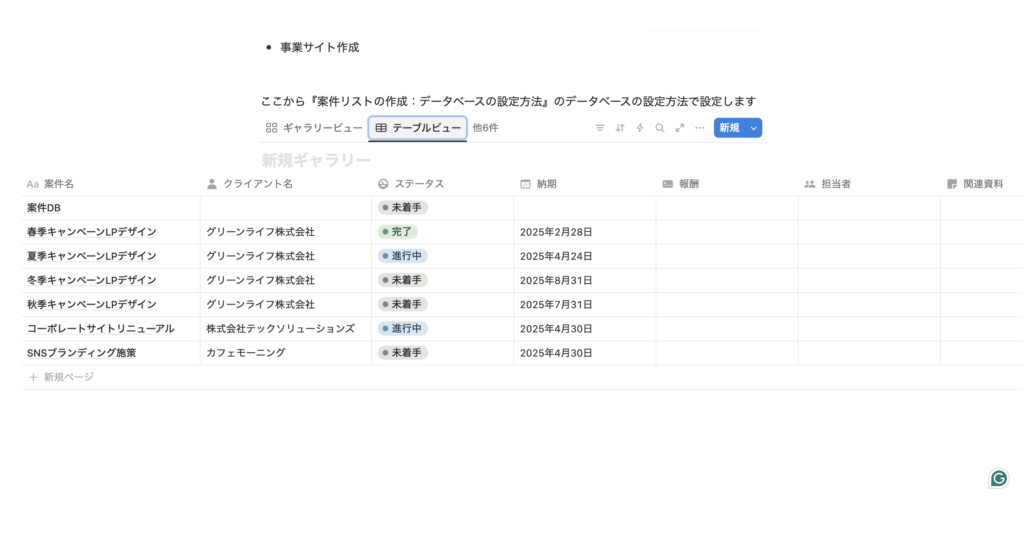Viewport: 1024px width, 553px height.
Task: Click the database search magnifier icon
Action: [660, 128]
